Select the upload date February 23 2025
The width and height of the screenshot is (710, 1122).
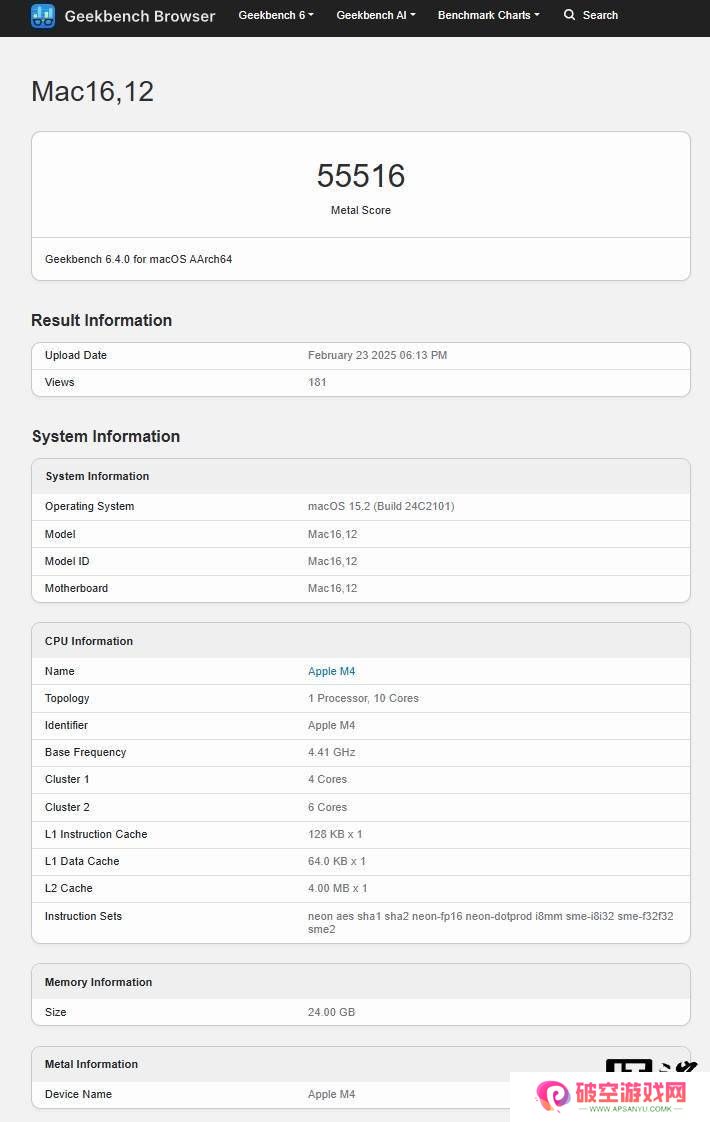377,355
